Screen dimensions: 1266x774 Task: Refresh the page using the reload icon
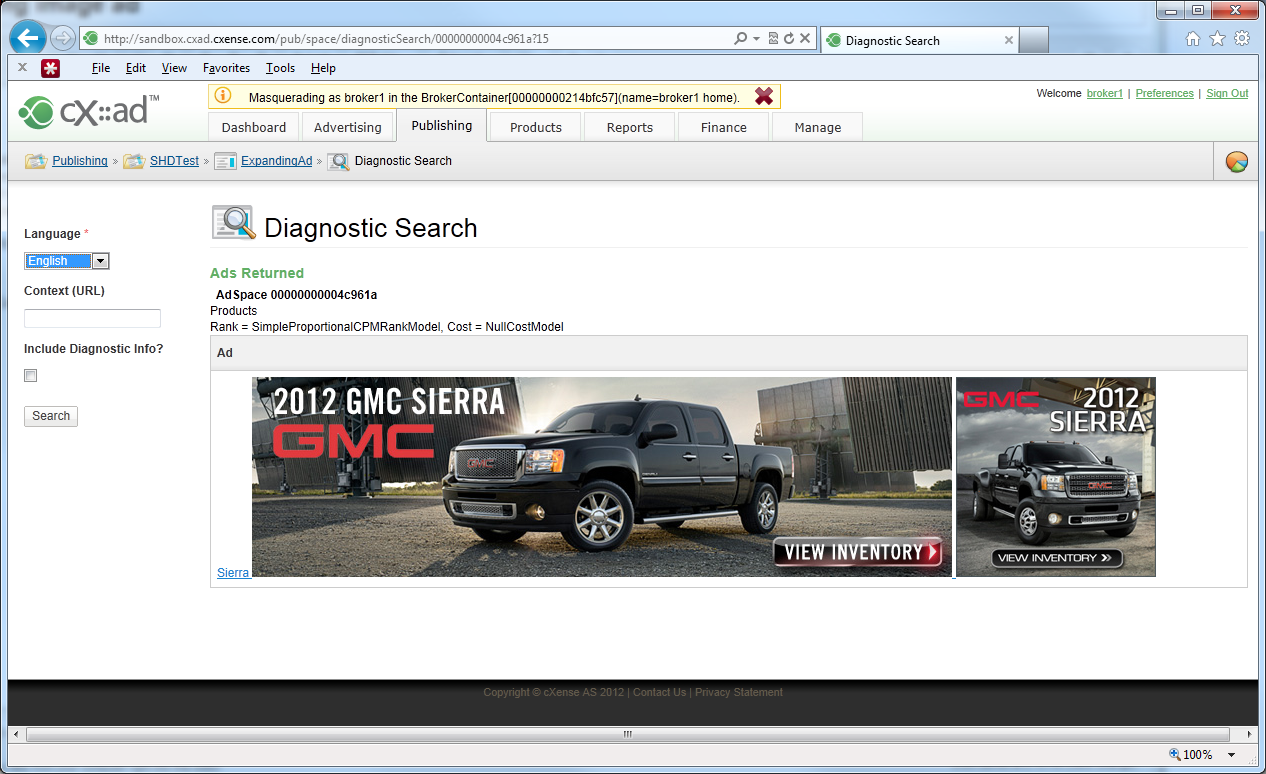coord(789,39)
